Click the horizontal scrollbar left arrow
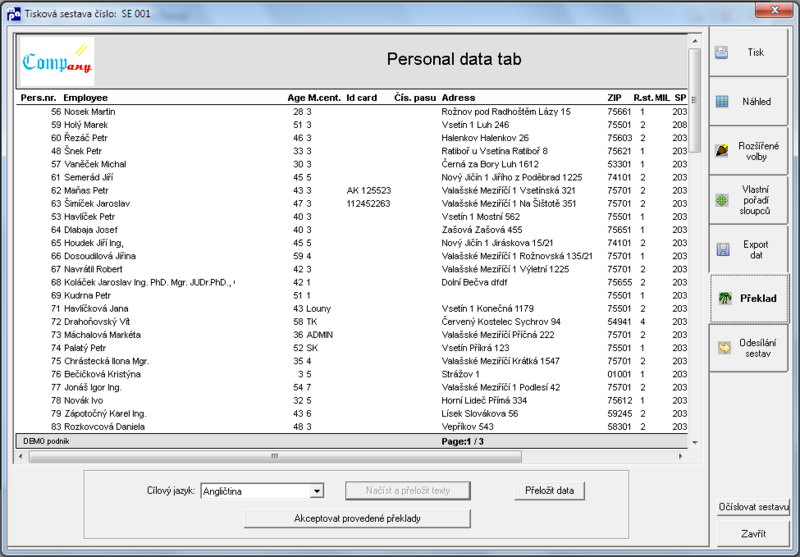This screenshot has height=557, width=800. (20, 456)
